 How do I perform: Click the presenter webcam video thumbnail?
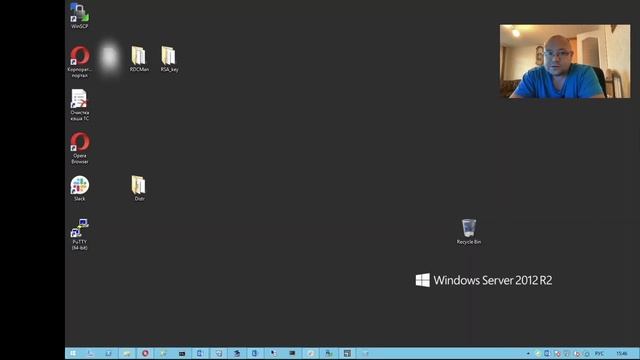point(565,61)
